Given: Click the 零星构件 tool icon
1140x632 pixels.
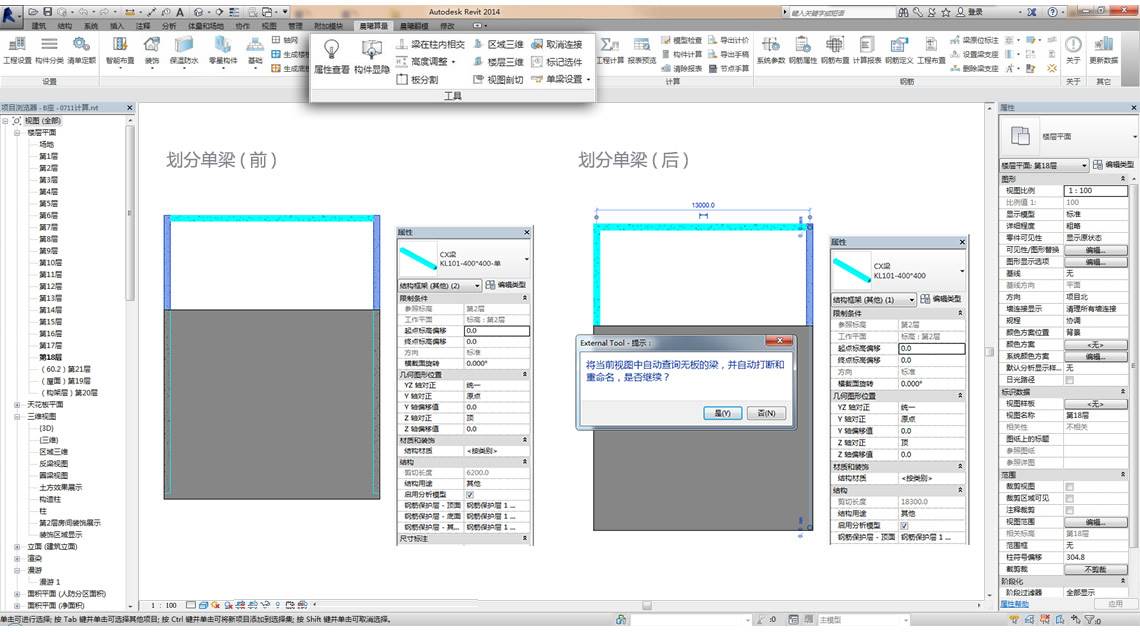Looking at the screenshot, I should coord(222,45).
